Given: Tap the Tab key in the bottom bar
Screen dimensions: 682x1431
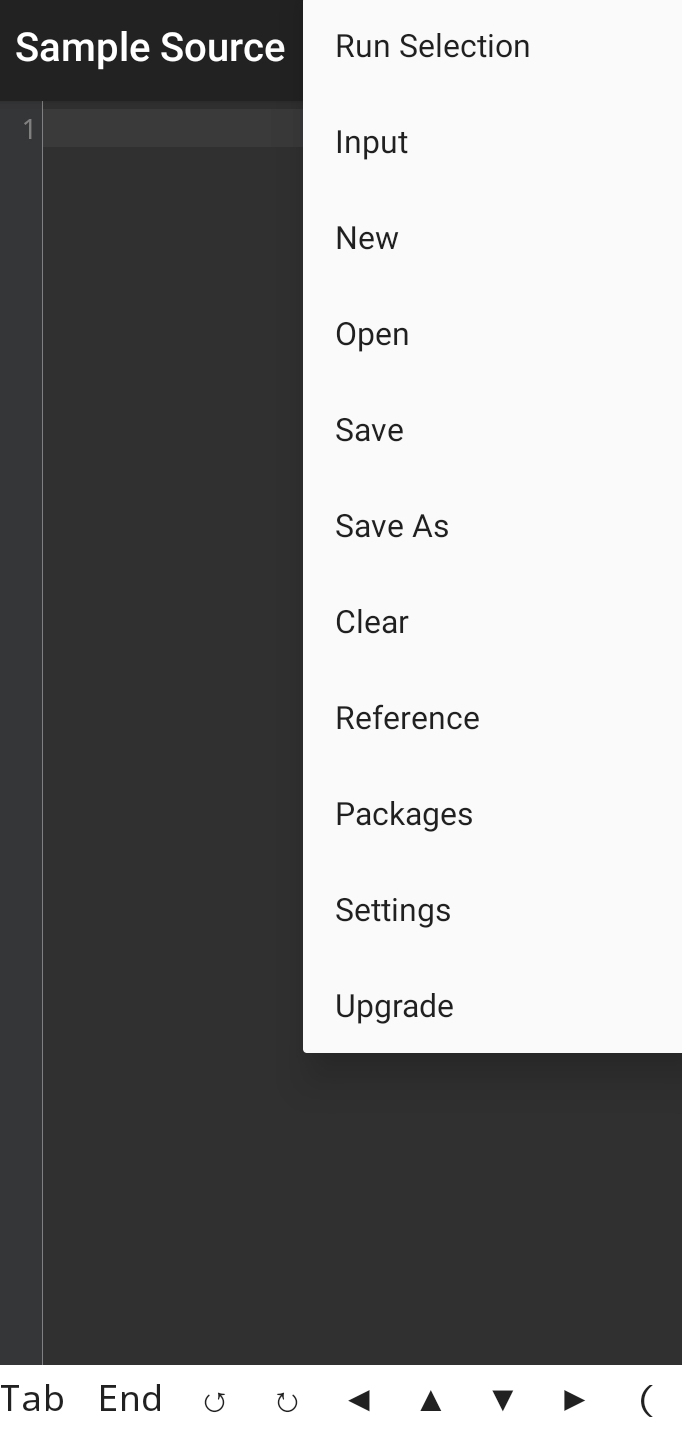Looking at the screenshot, I should [32, 1398].
